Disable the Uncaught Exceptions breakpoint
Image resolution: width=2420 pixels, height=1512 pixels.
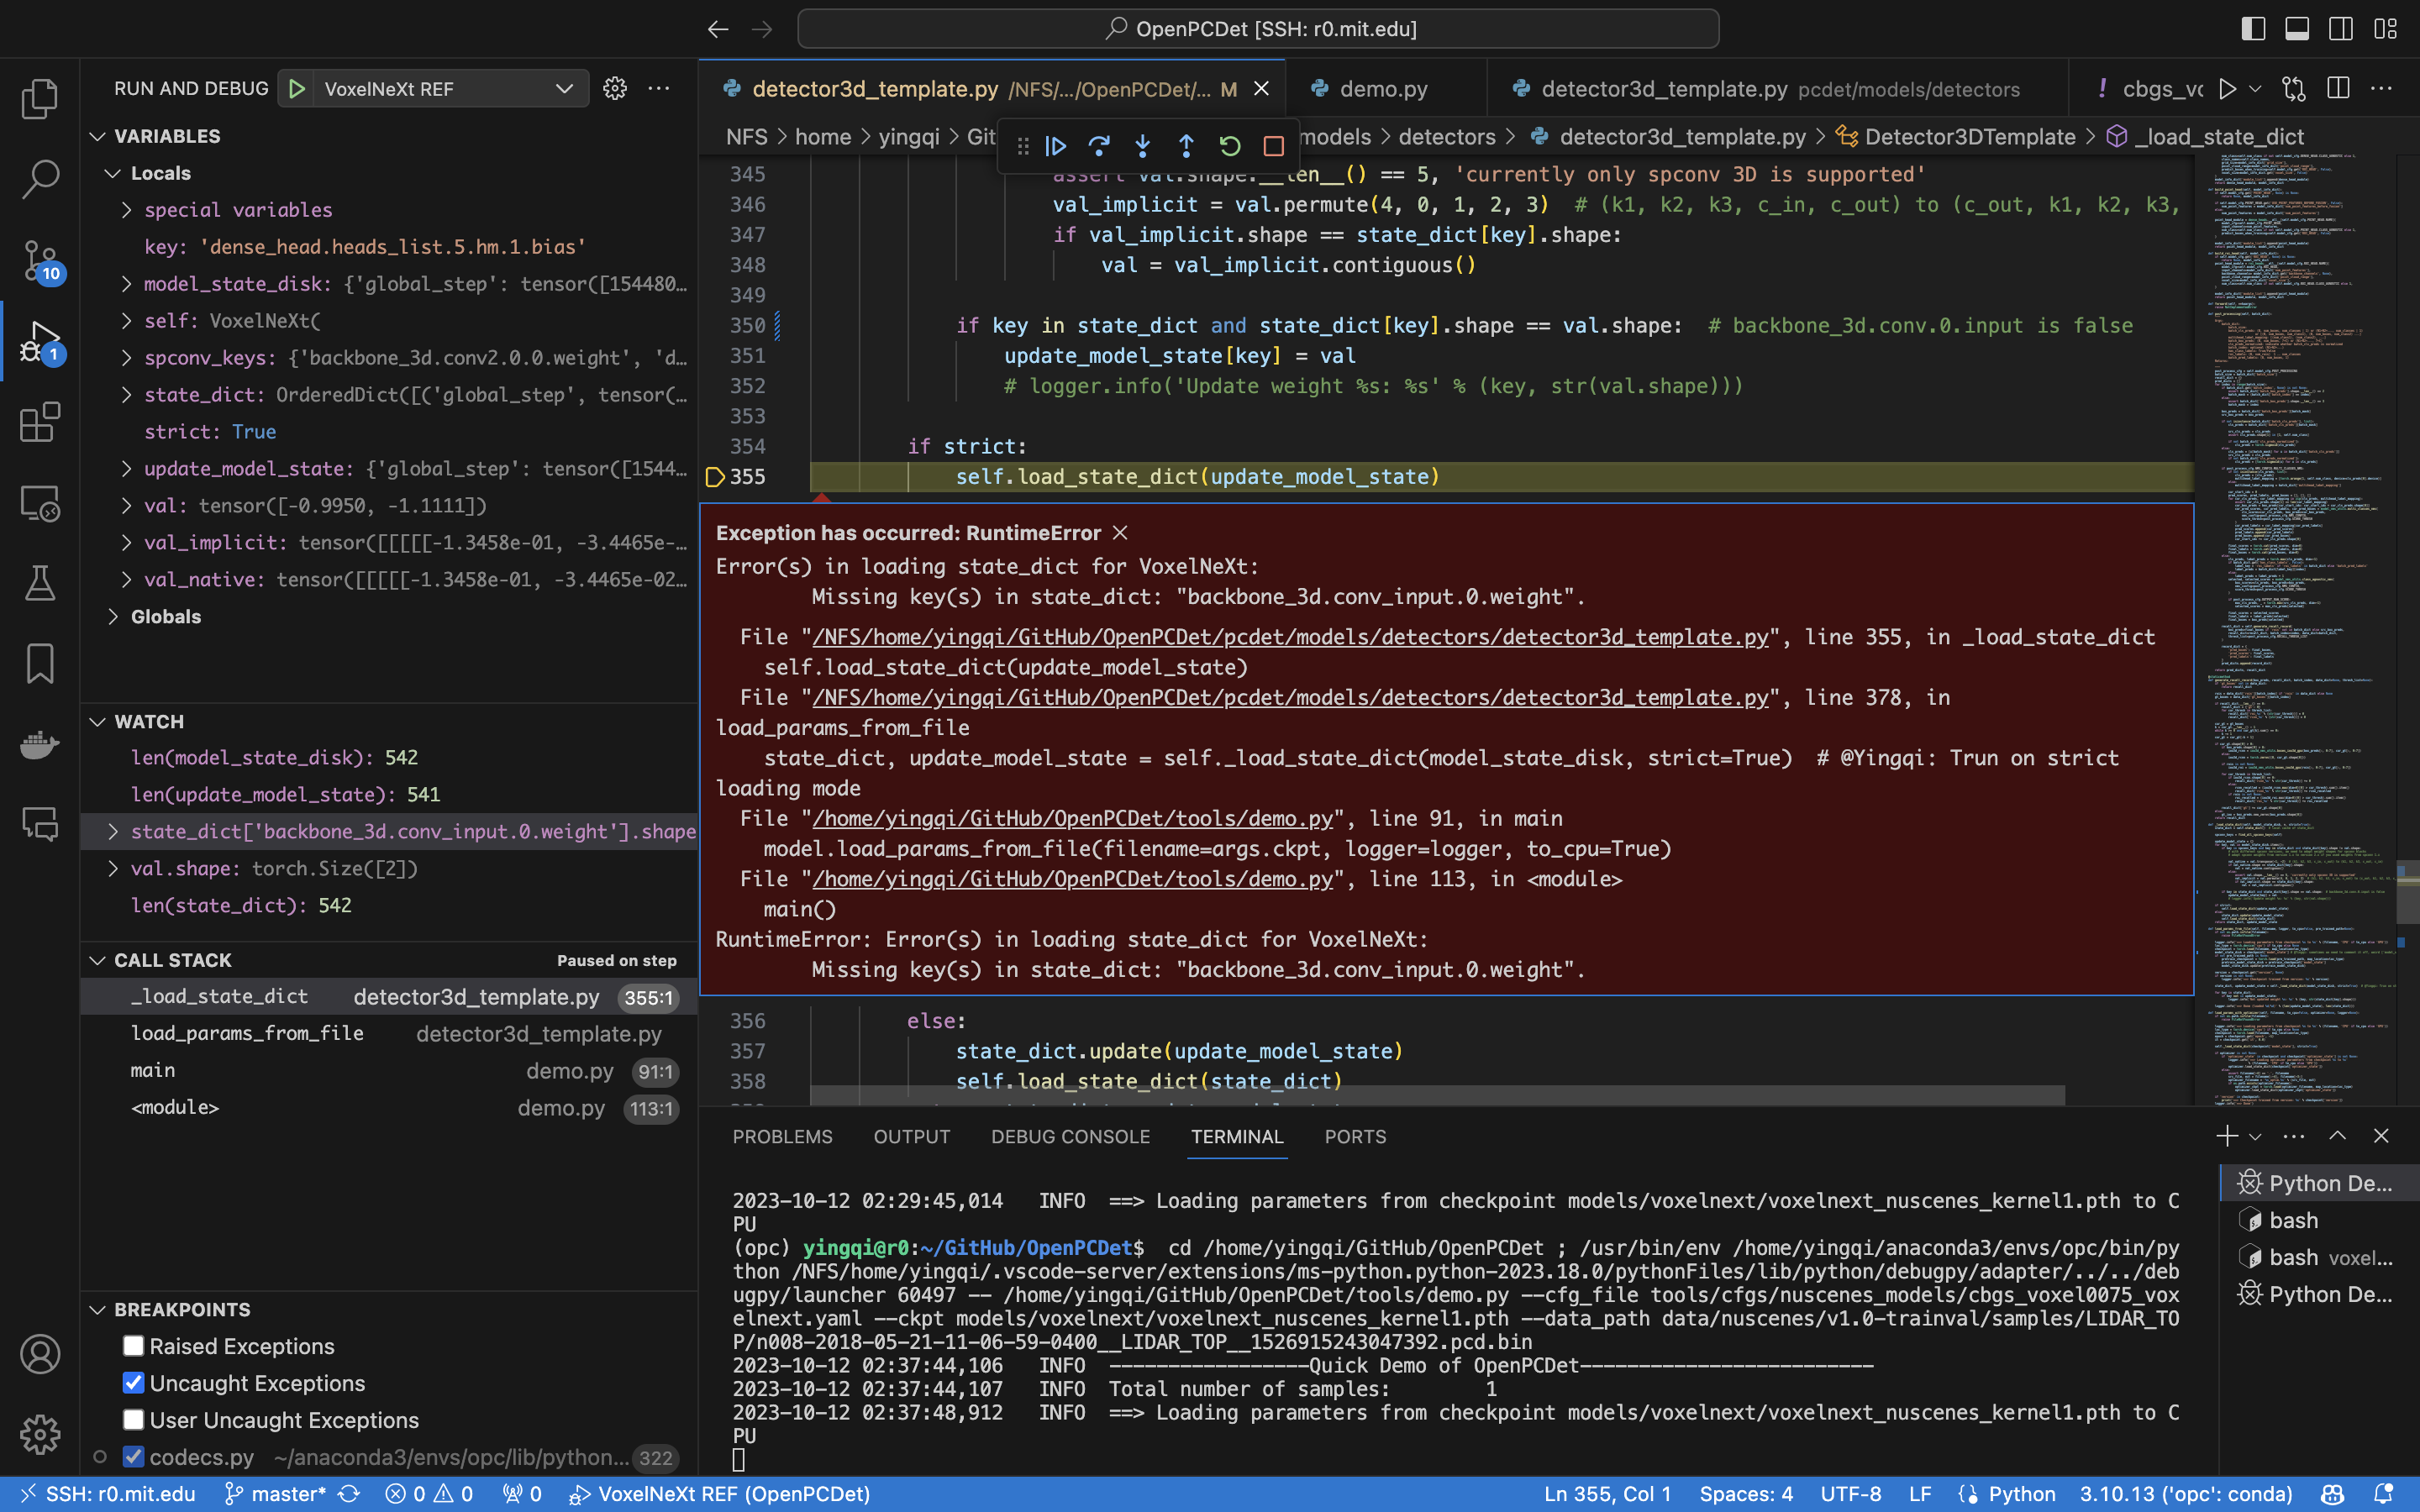coord(133,1383)
